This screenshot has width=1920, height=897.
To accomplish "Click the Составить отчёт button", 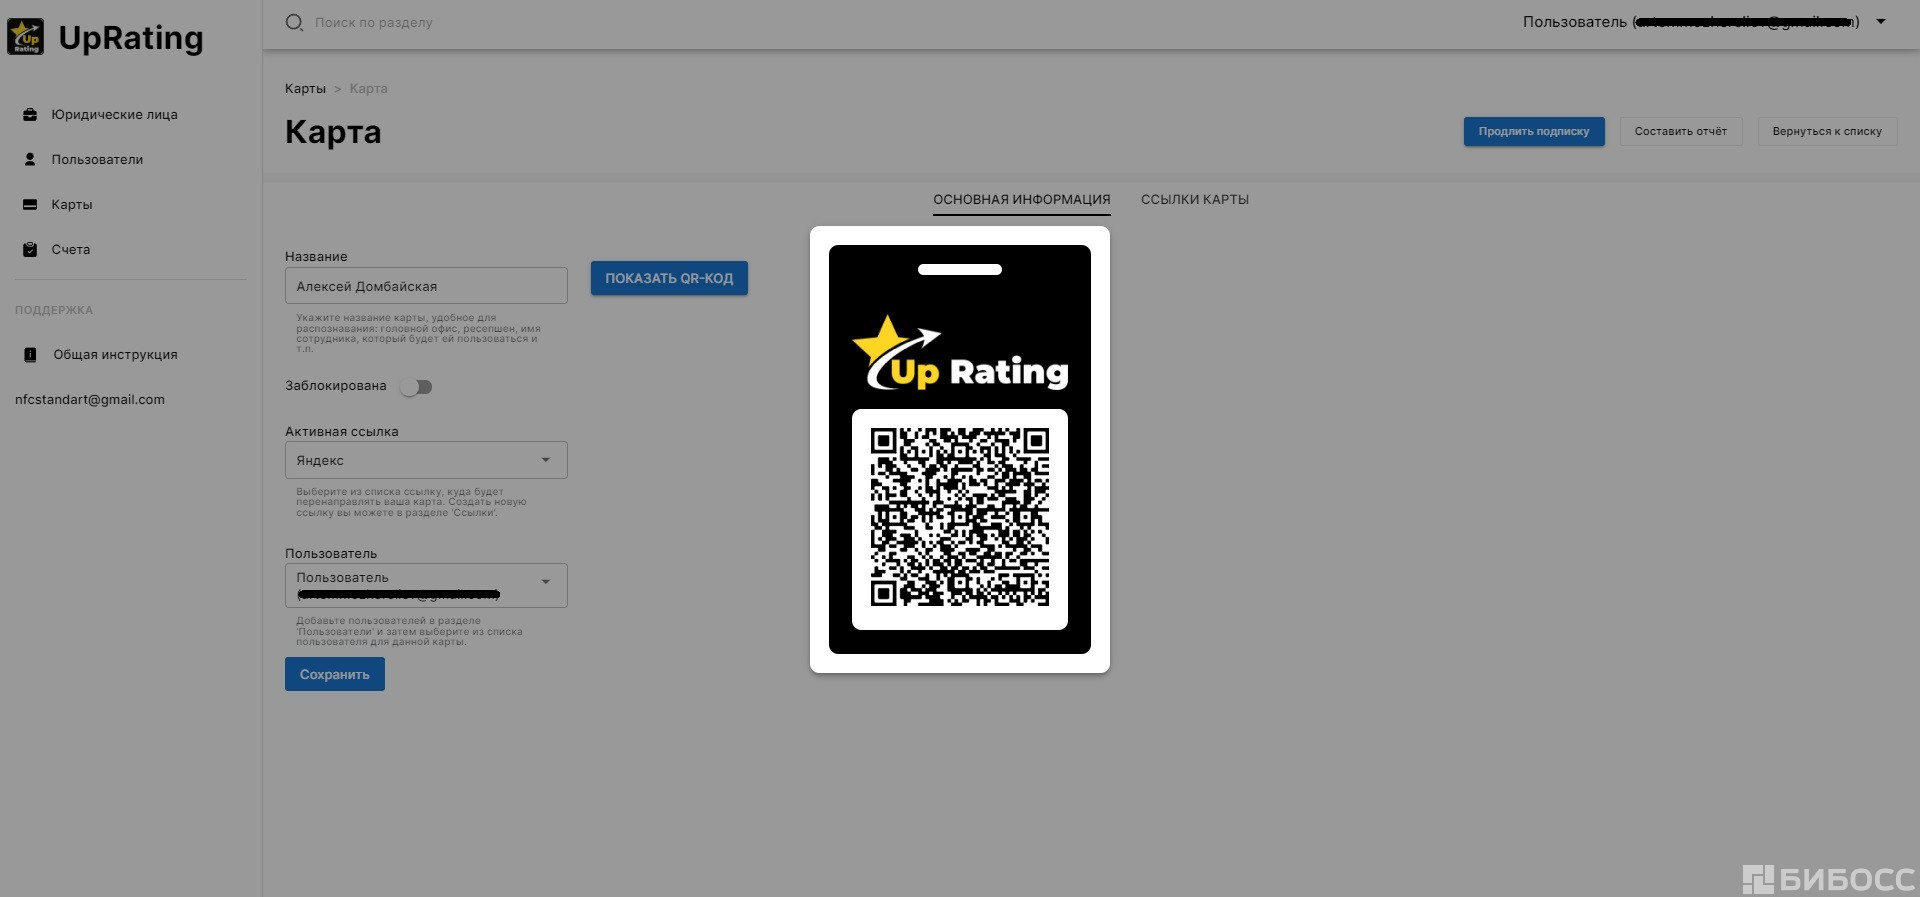I will click(1681, 132).
